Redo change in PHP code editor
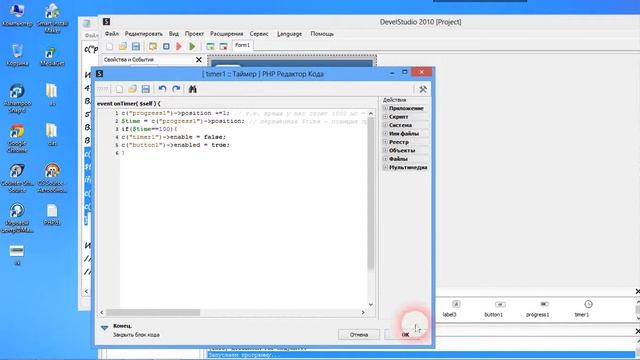This screenshot has width=640, height=360. click(x=176, y=89)
